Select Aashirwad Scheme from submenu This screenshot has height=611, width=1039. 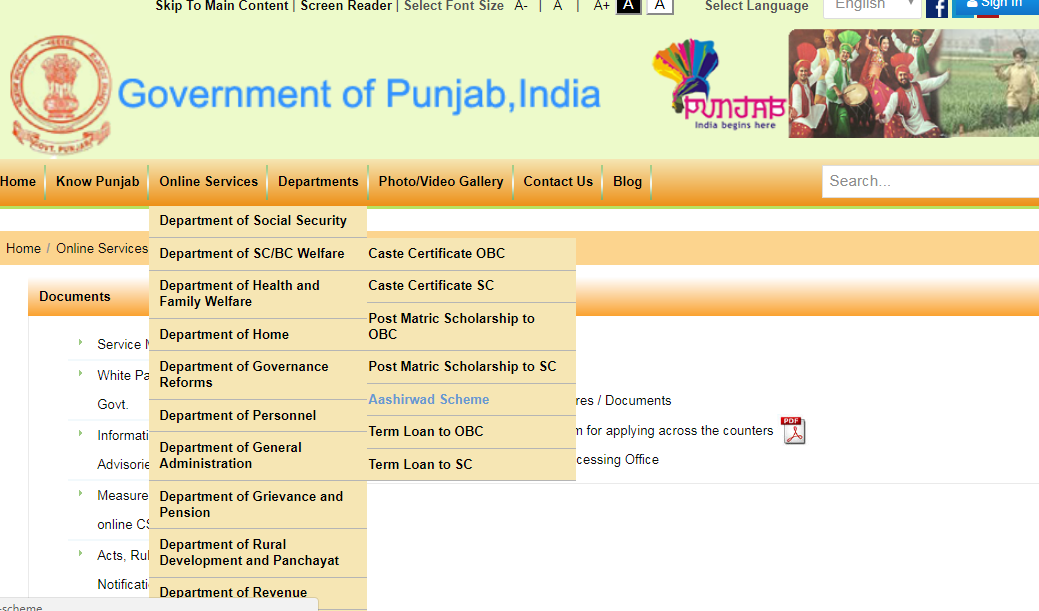pos(429,399)
